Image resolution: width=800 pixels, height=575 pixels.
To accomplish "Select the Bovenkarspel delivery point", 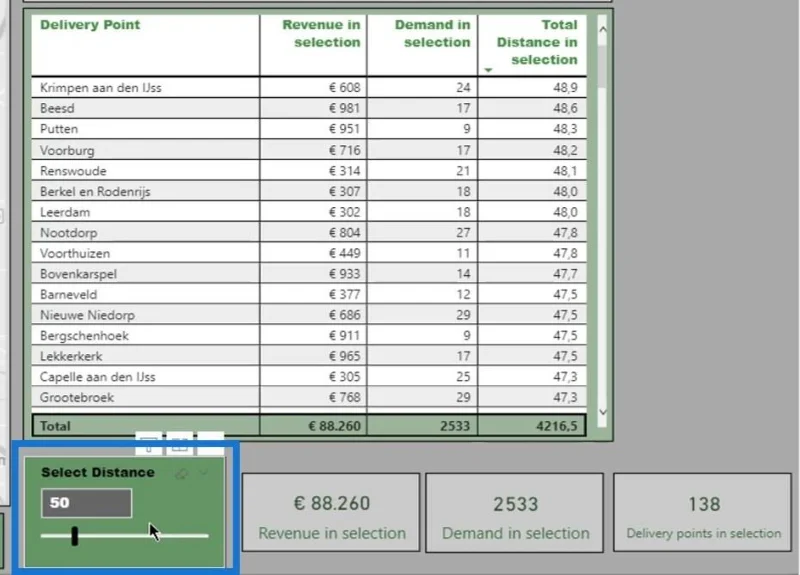I will coord(78,274).
